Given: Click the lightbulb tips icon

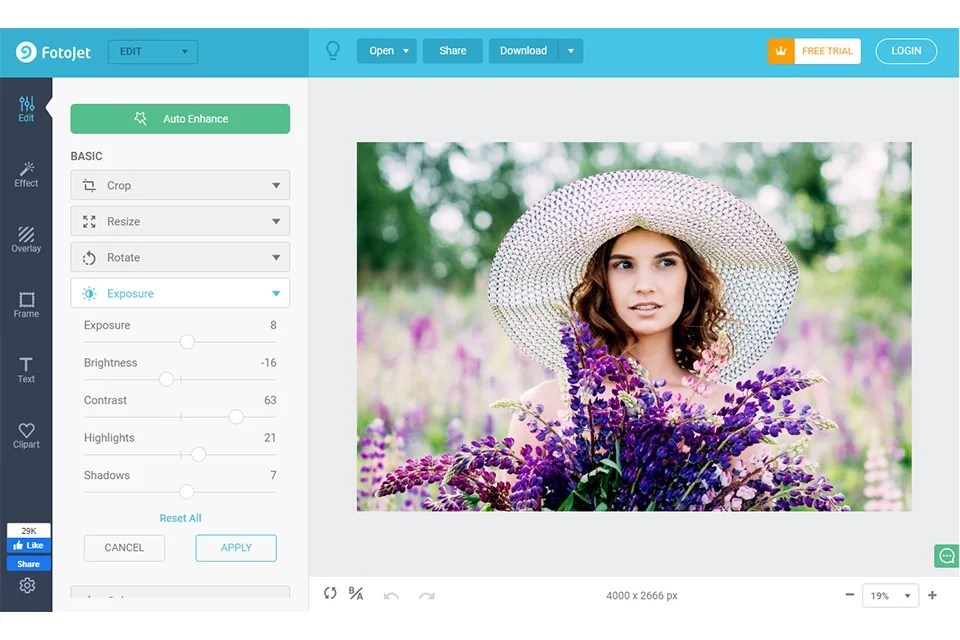Looking at the screenshot, I should tap(333, 50).
